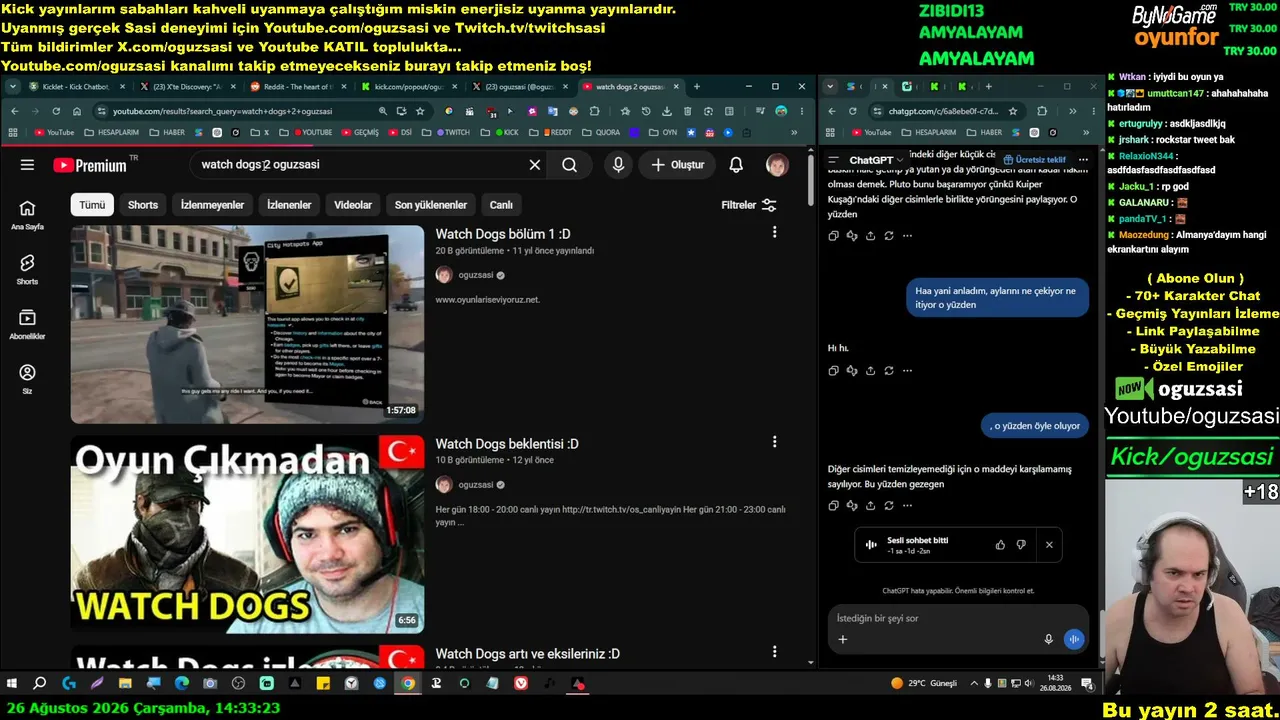Open the weather widget showing 29°C Güneşli
The width and height of the screenshot is (1280, 720).
coord(924,684)
